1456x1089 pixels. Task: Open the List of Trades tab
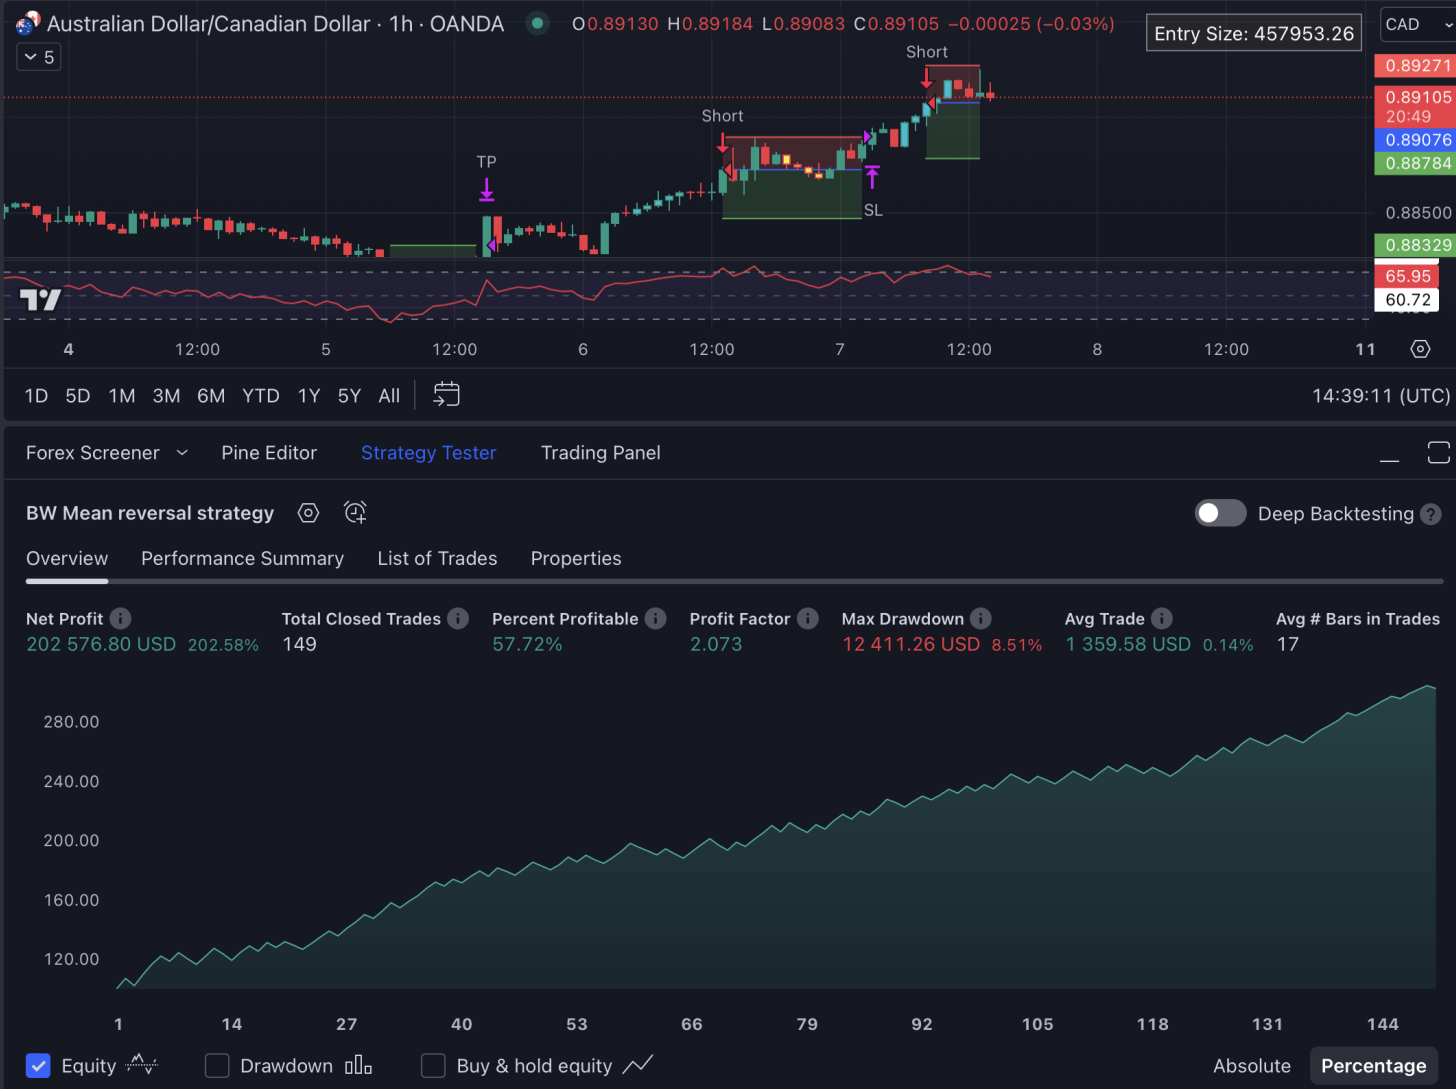point(437,558)
